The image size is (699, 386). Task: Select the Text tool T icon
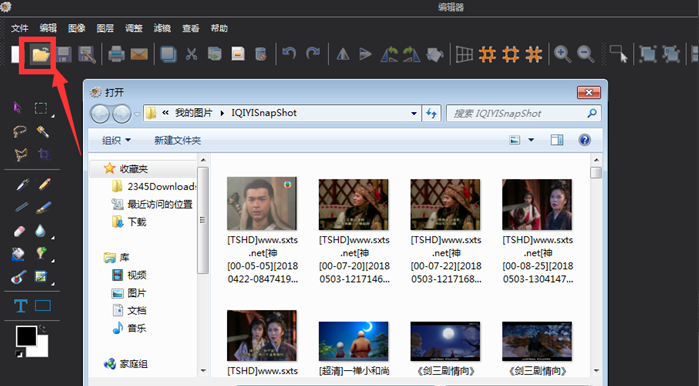pos(21,306)
